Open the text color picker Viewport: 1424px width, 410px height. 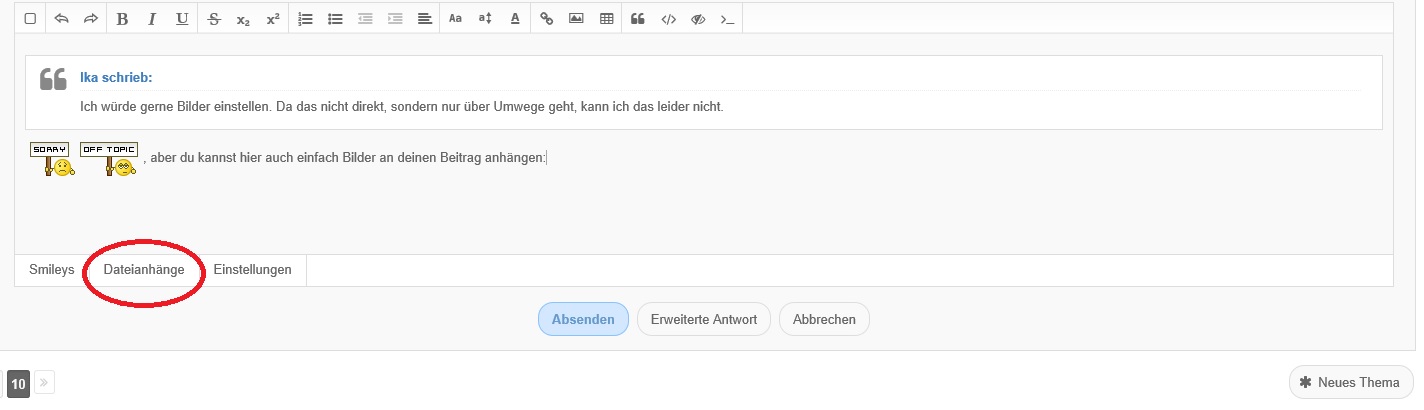pos(515,19)
